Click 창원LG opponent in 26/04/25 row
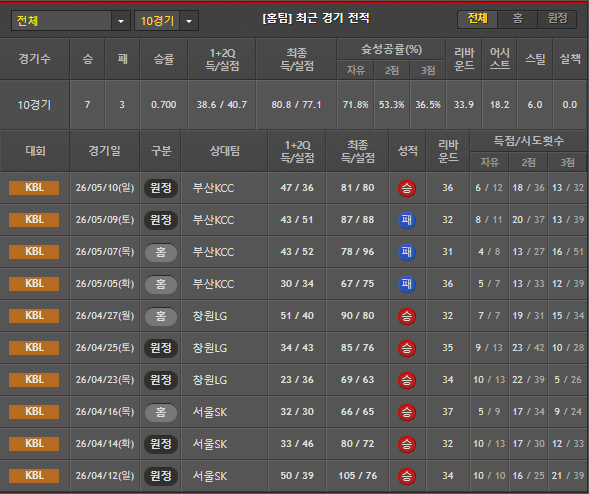 click(210, 348)
